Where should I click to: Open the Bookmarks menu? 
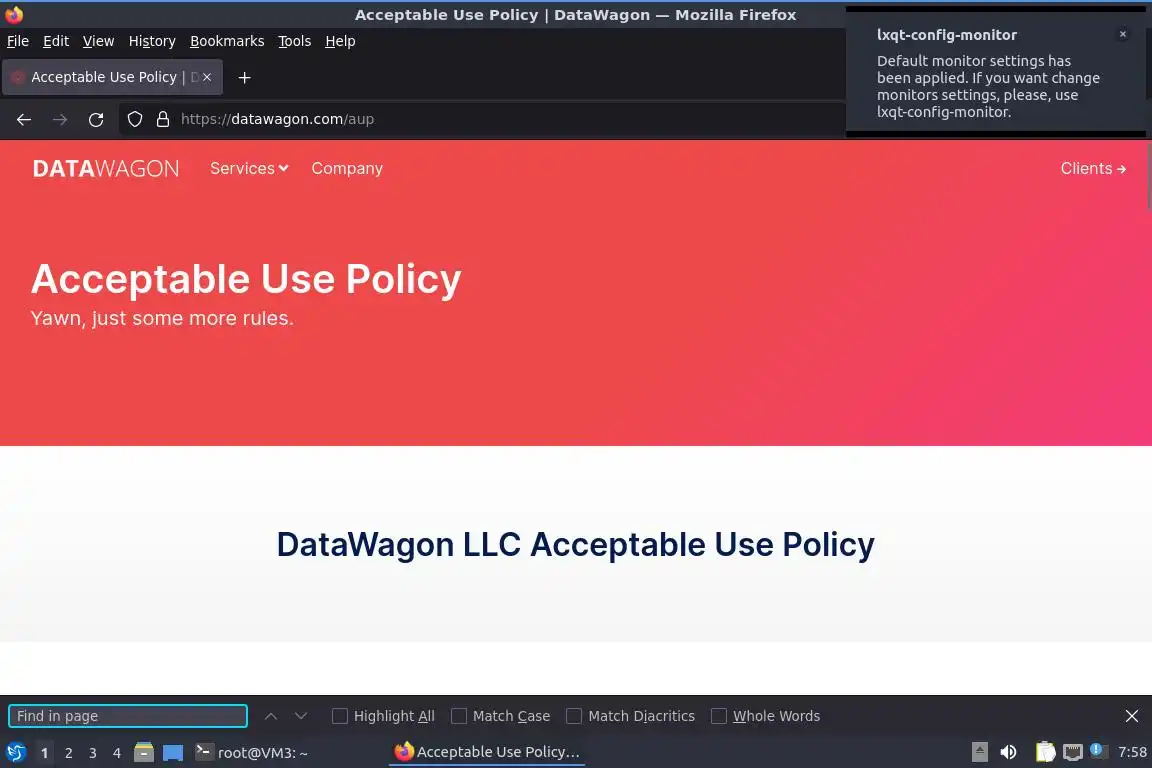[x=227, y=41]
